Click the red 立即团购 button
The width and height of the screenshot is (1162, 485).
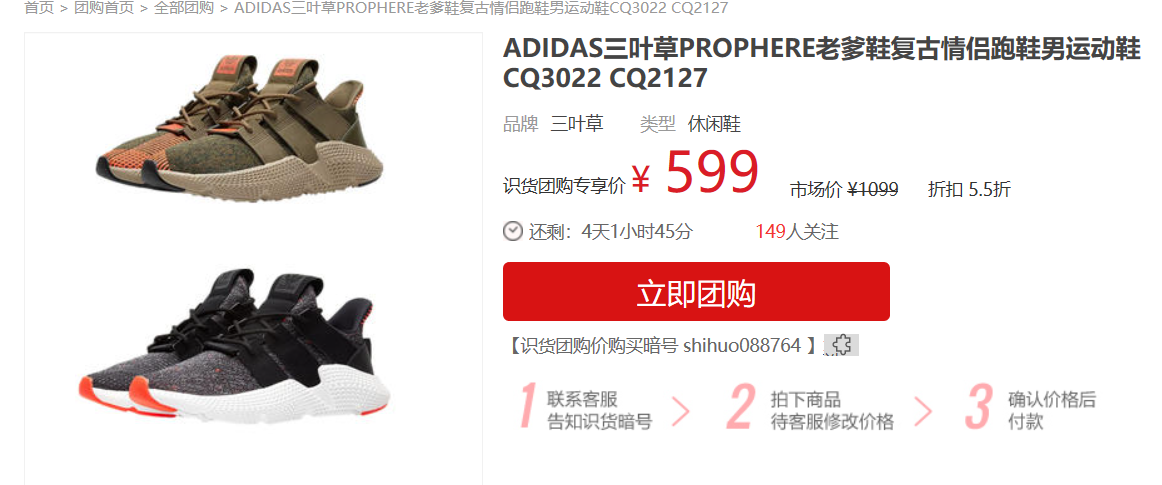(x=696, y=291)
